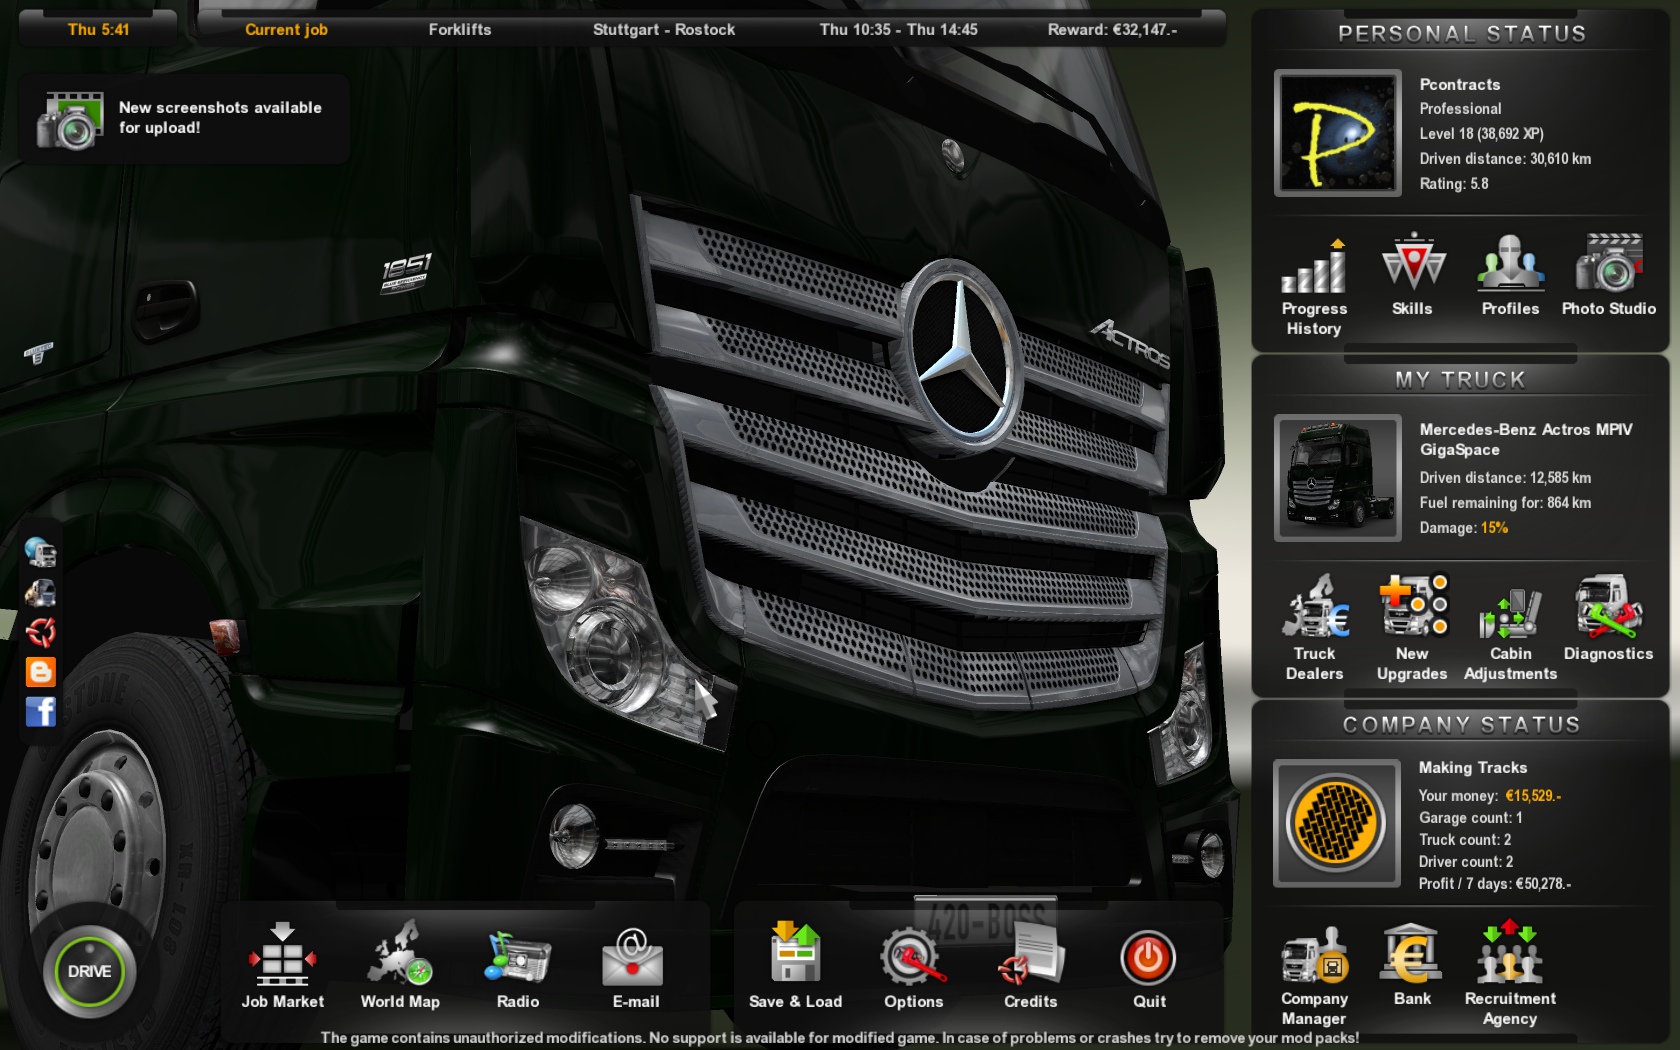Click the 'Forklifts' cargo text
This screenshot has width=1680, height=1050.
point(460,30)
